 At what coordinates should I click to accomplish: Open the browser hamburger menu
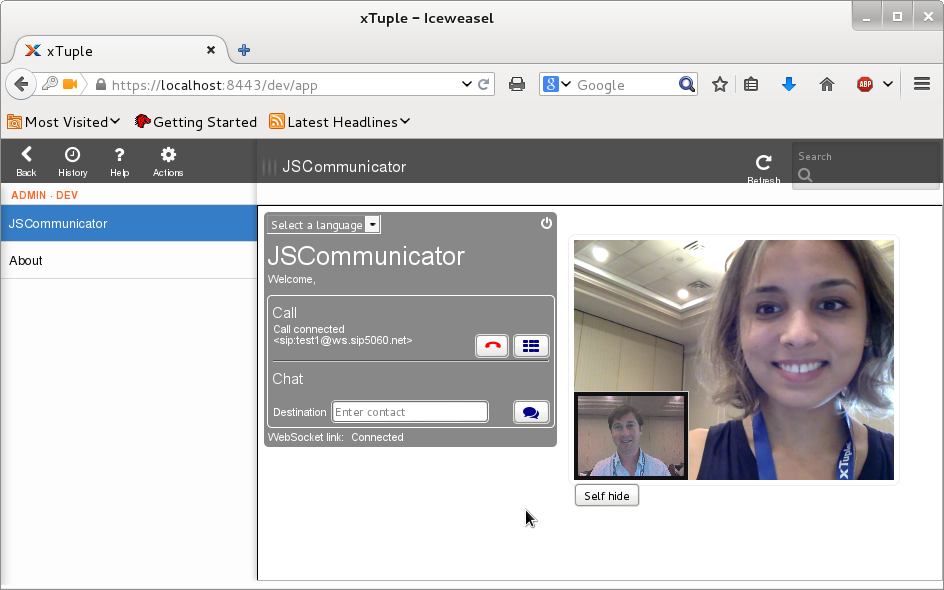point(922,84)
